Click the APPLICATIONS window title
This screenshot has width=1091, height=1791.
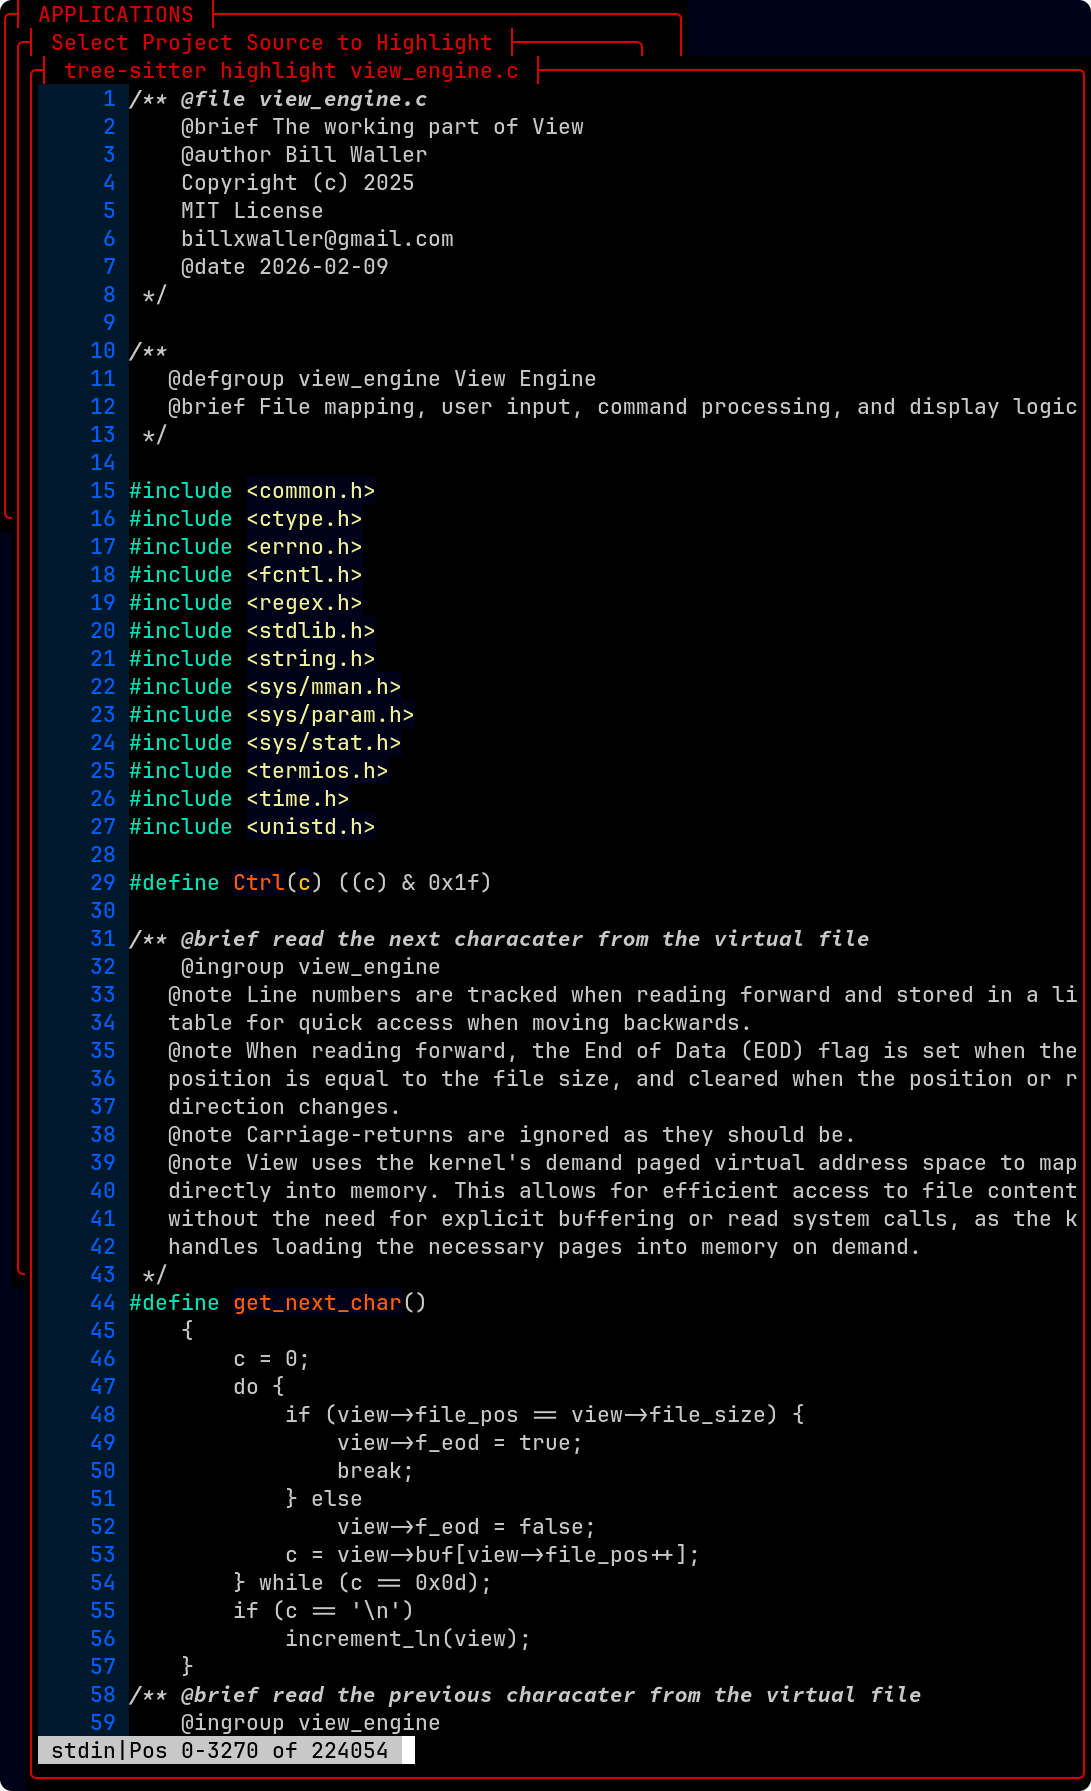click(x=116, y=15)
